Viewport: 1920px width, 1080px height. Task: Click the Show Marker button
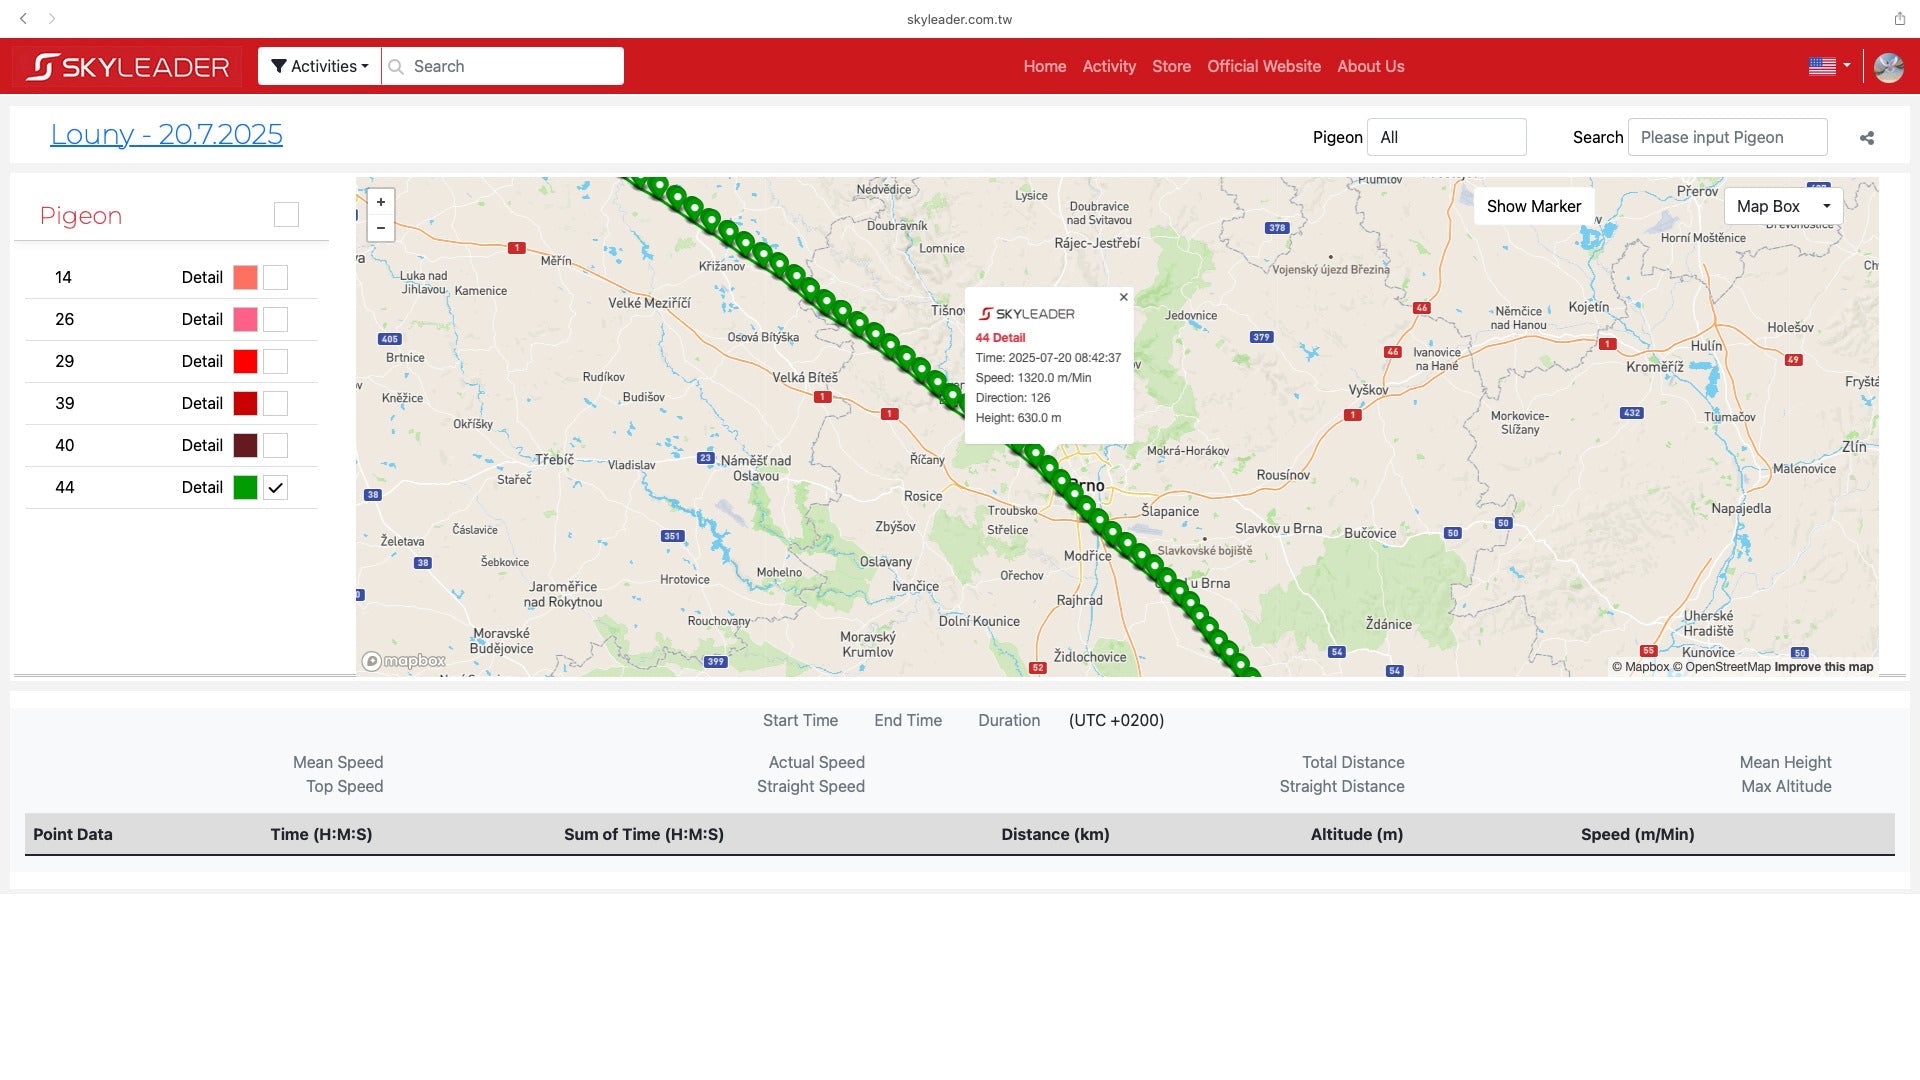1533,206
